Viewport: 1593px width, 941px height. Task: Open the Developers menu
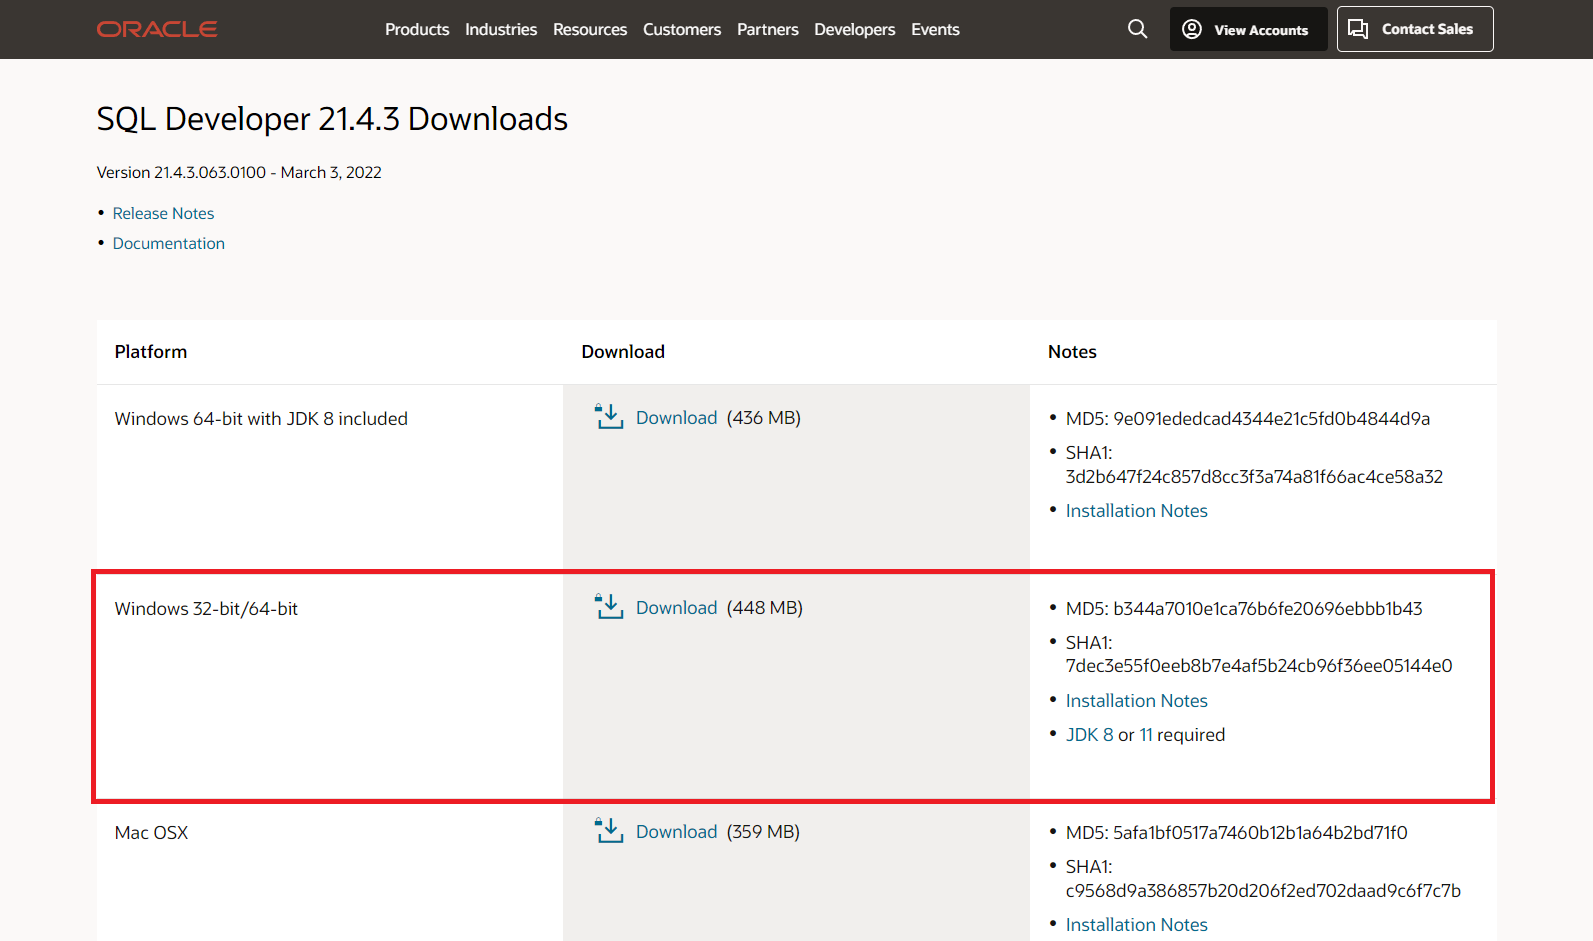point(855,30)
